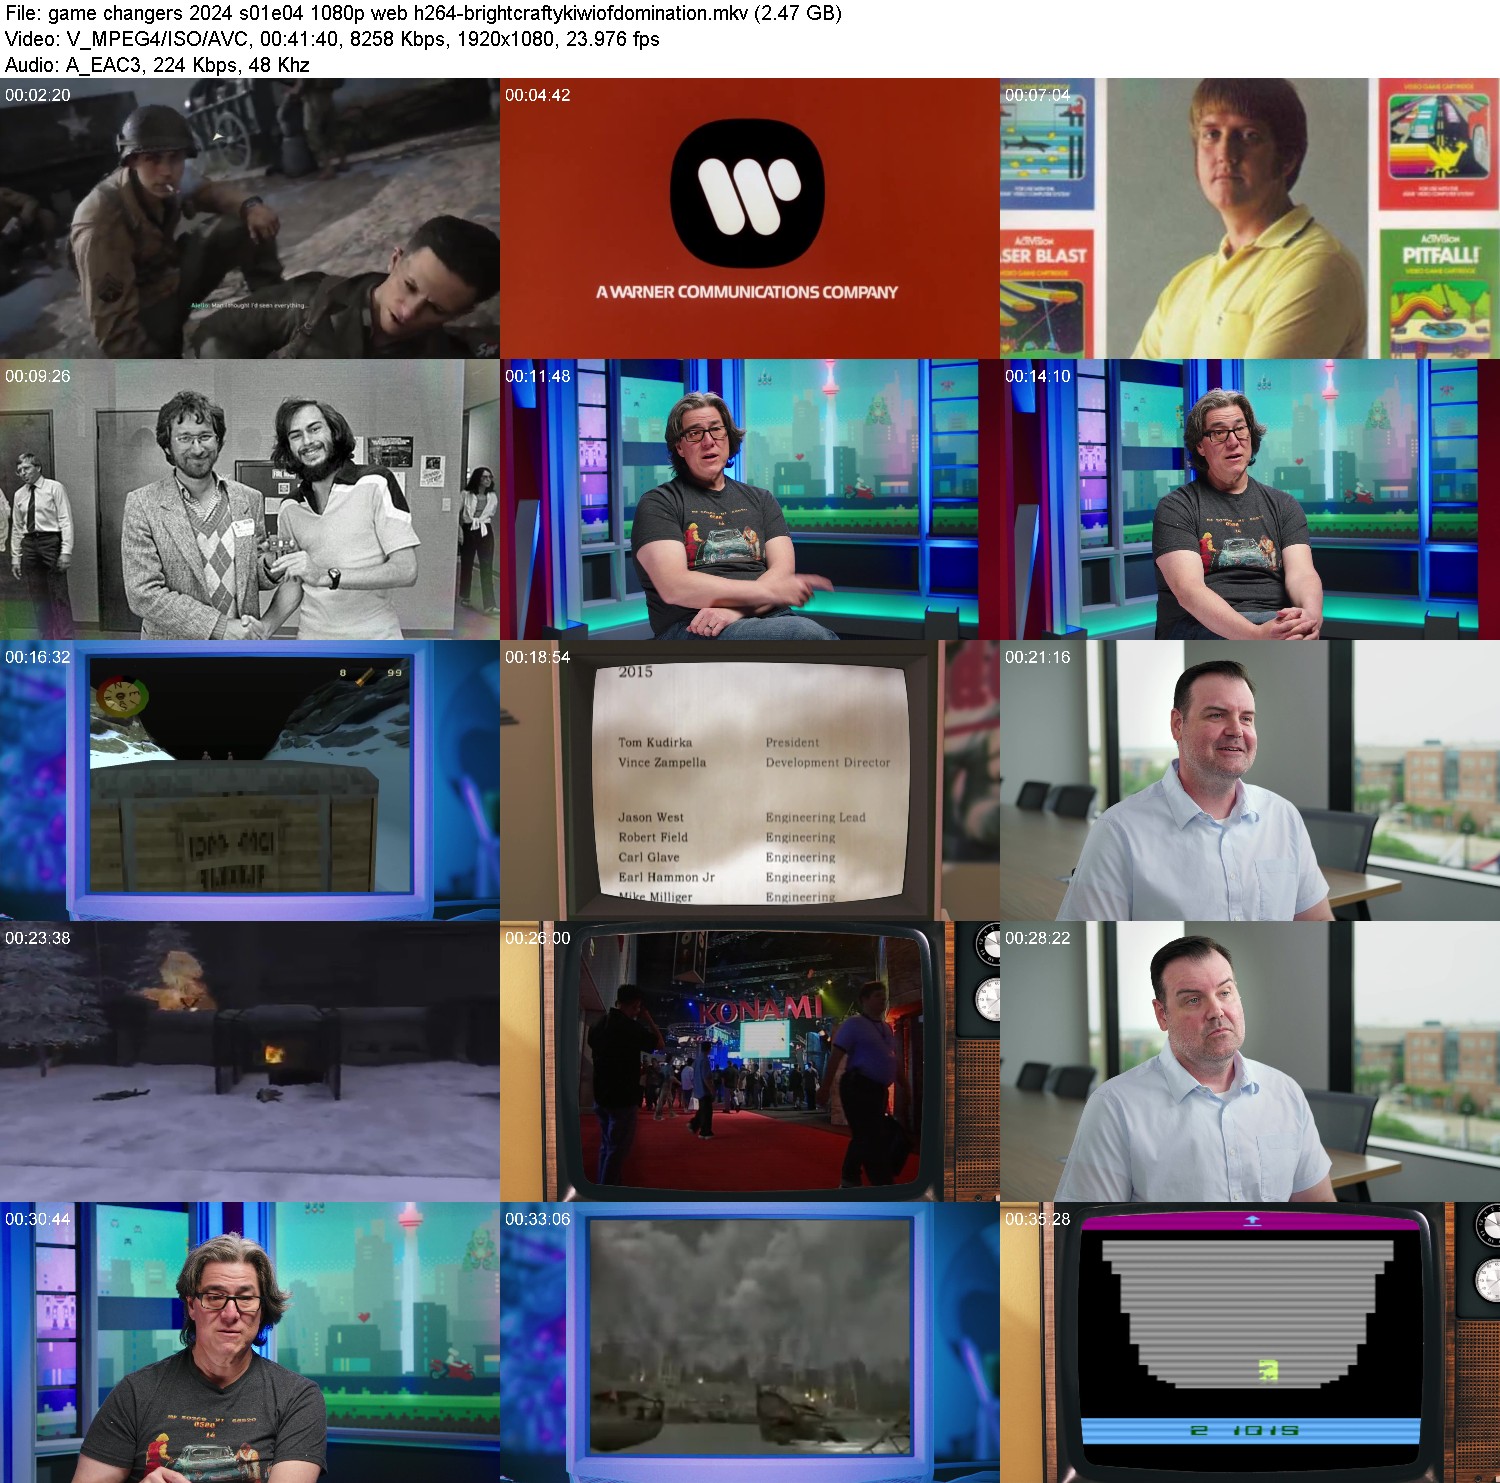Click the 00:33:06 timestamp label

538,1219
